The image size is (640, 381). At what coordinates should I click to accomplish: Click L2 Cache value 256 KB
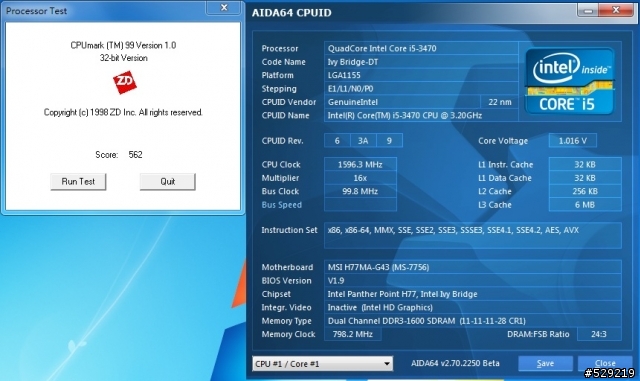point(585,192)
